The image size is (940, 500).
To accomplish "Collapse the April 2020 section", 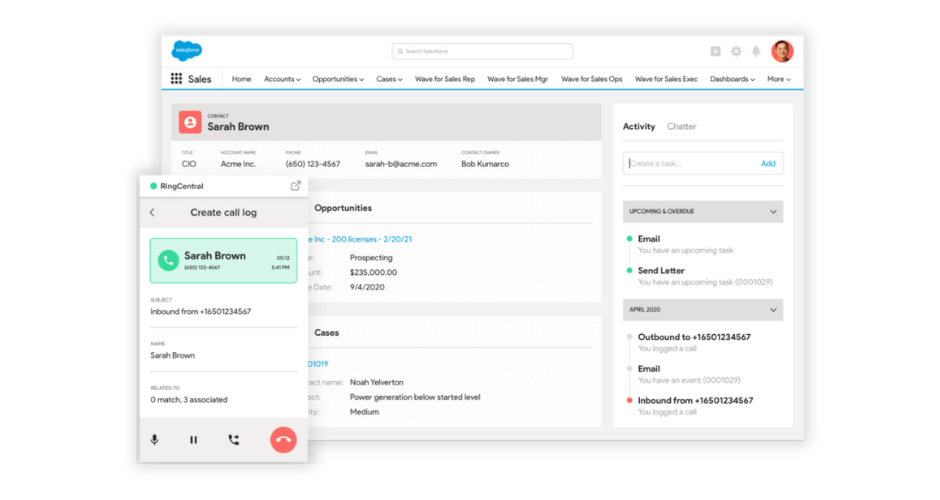I will [x=703, y=310].
